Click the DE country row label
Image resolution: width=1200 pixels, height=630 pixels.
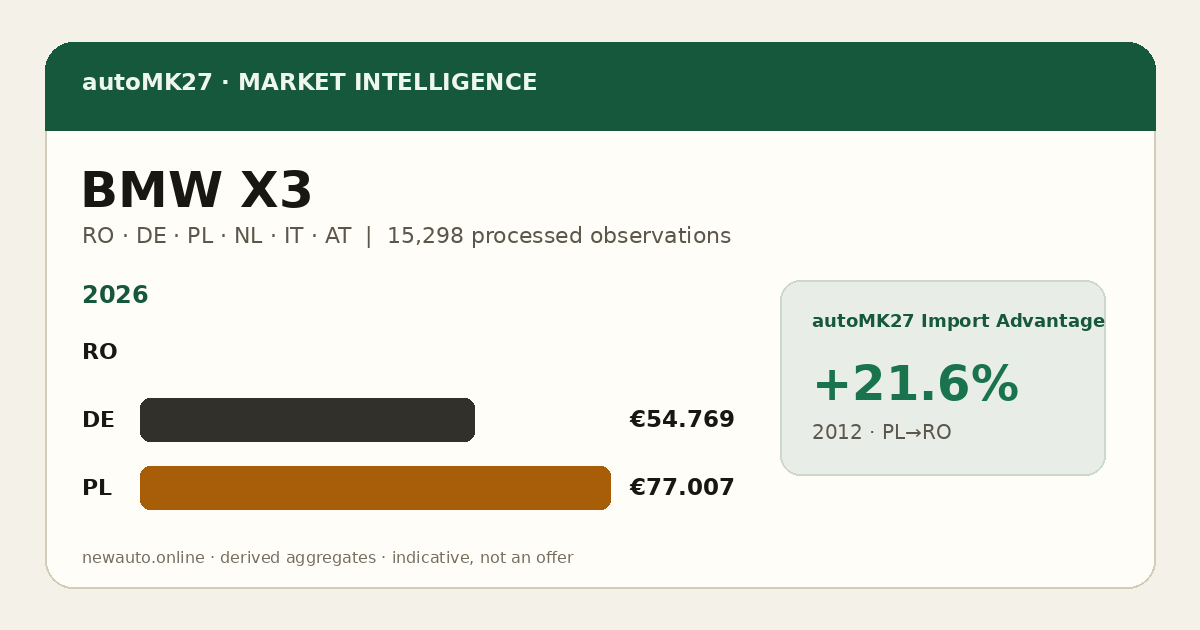[98, 420]
